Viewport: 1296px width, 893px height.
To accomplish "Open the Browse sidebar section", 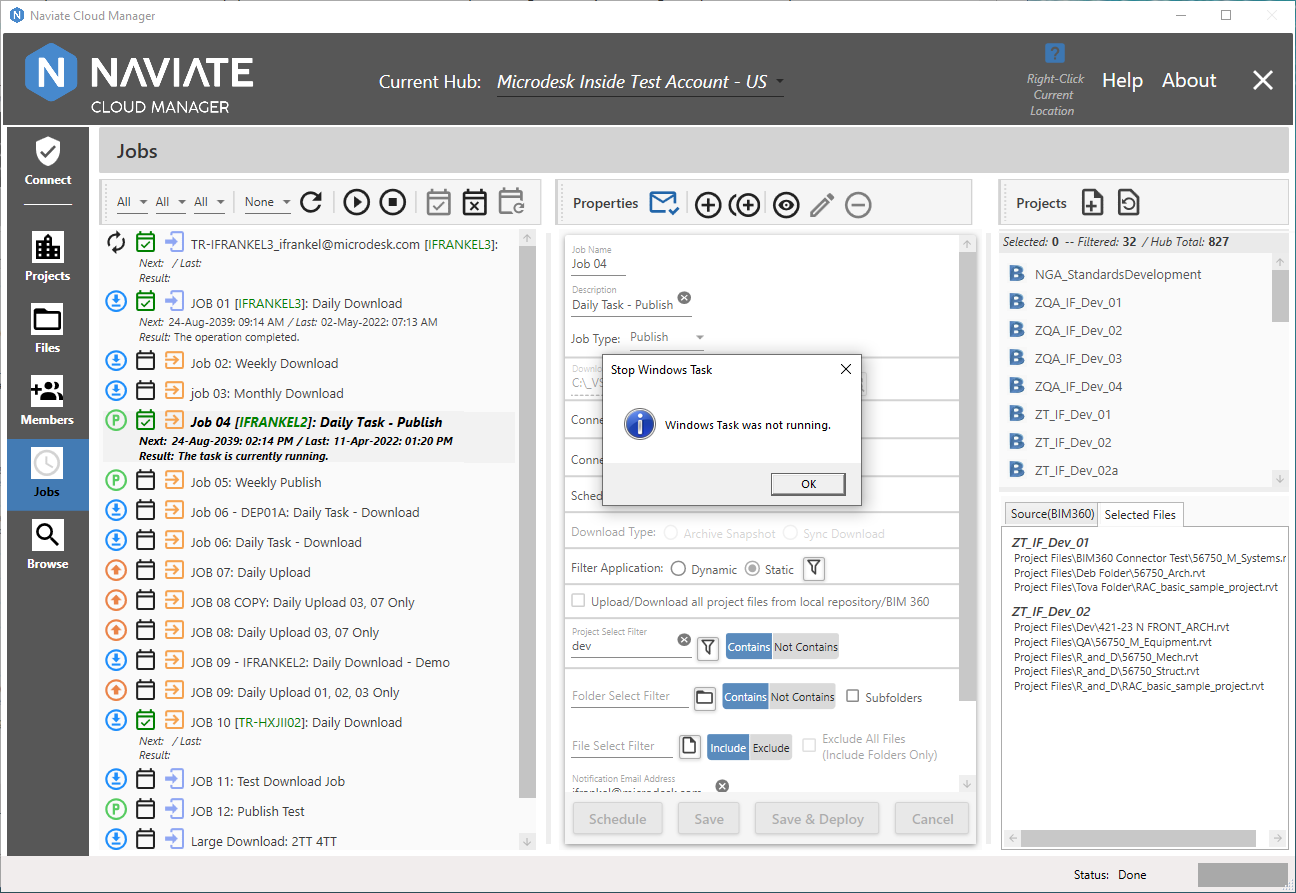I will coord(48,546).
